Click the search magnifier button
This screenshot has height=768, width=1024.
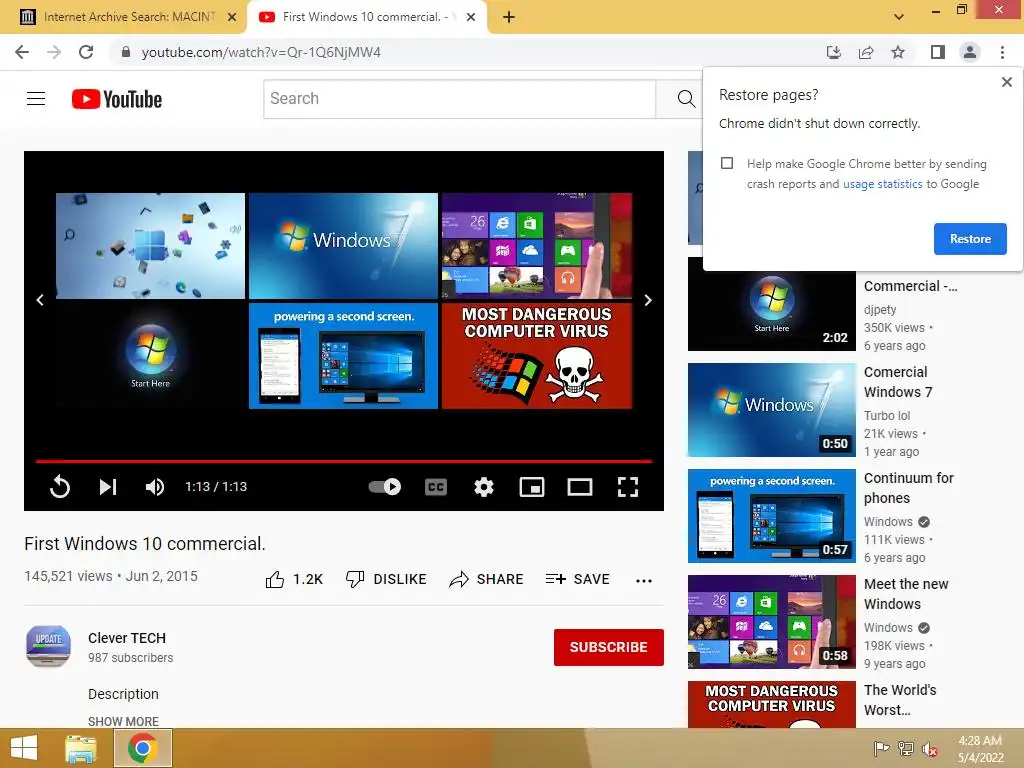click(x=686, y=99)
